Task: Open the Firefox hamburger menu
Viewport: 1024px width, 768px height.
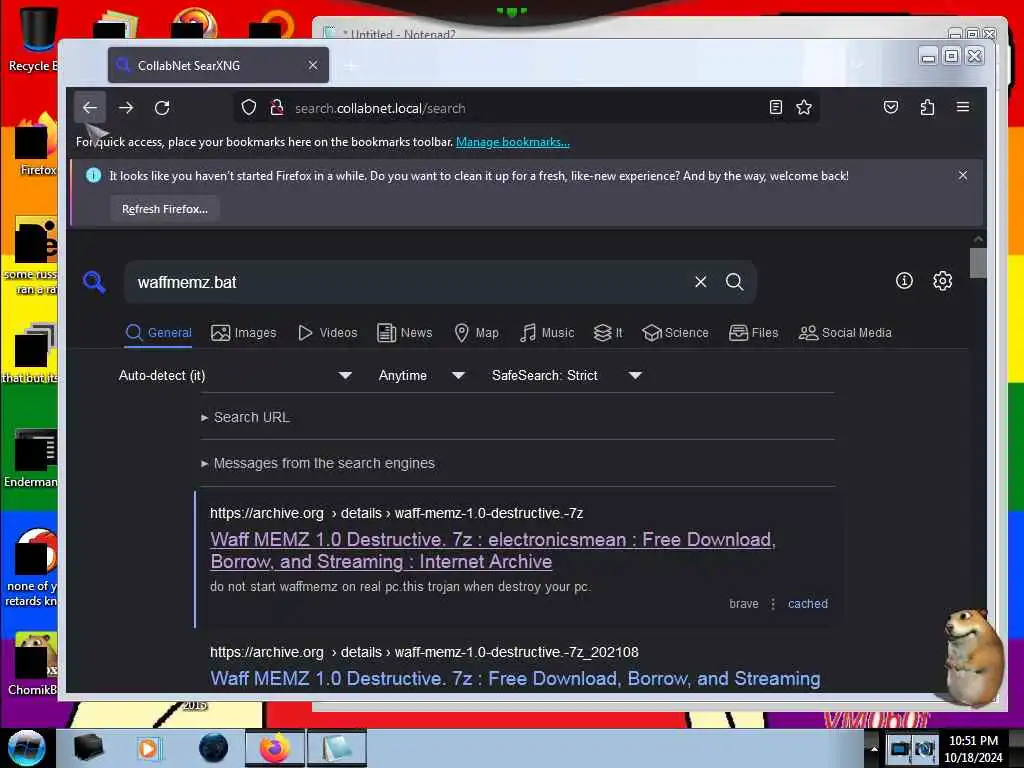Action: pos(963,107)
